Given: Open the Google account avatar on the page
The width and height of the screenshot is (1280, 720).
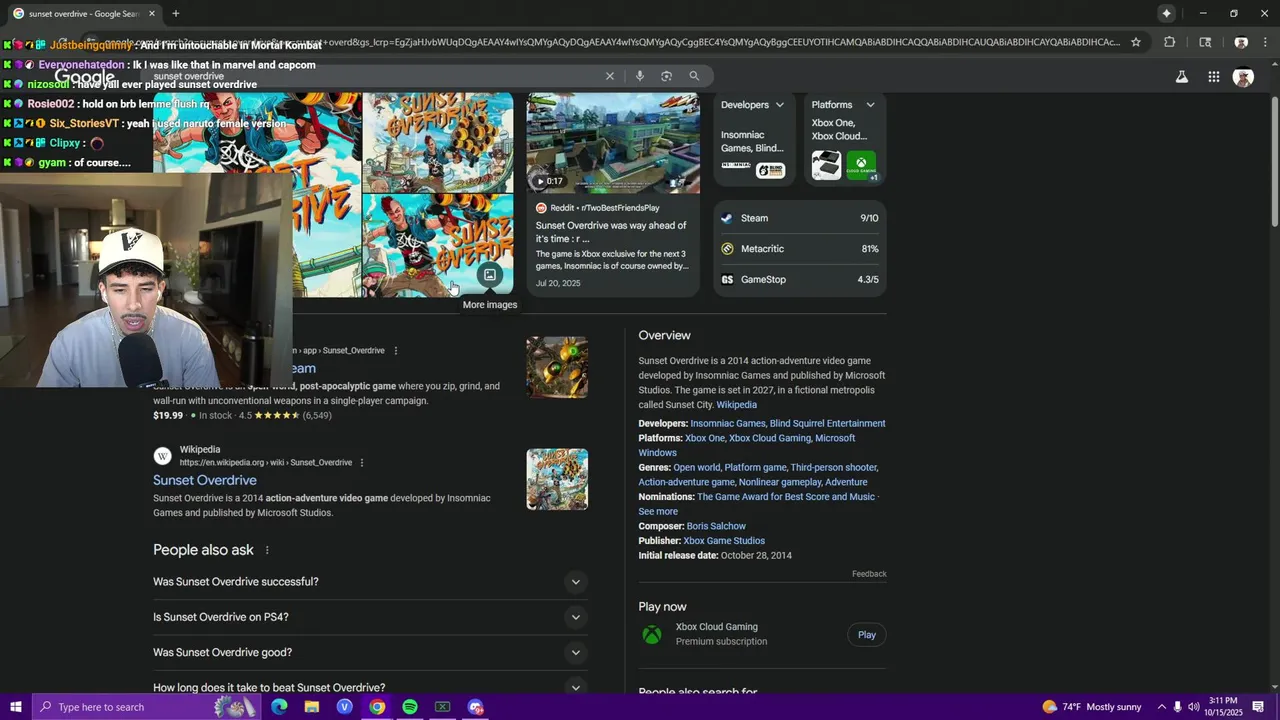Looking at the screenshot, I should [1243, 77].
